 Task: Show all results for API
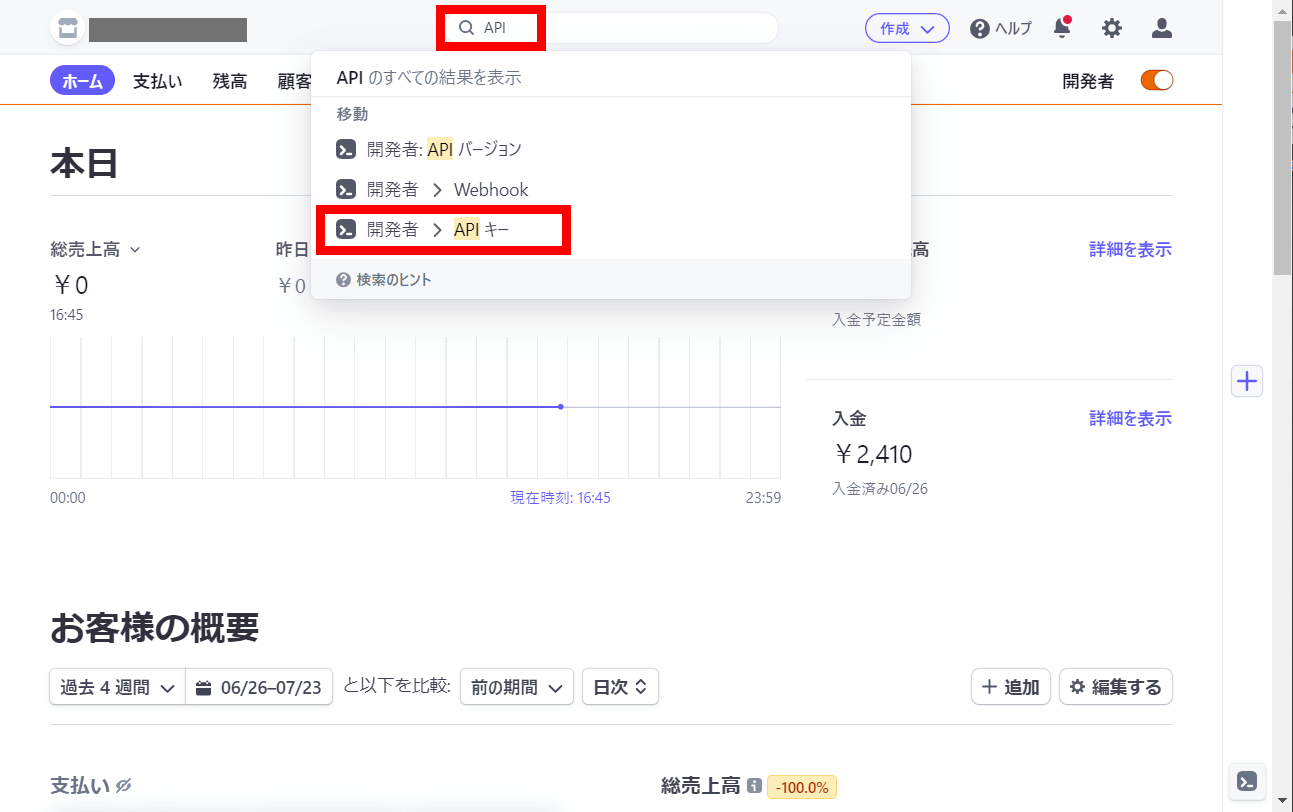[611, 77]
